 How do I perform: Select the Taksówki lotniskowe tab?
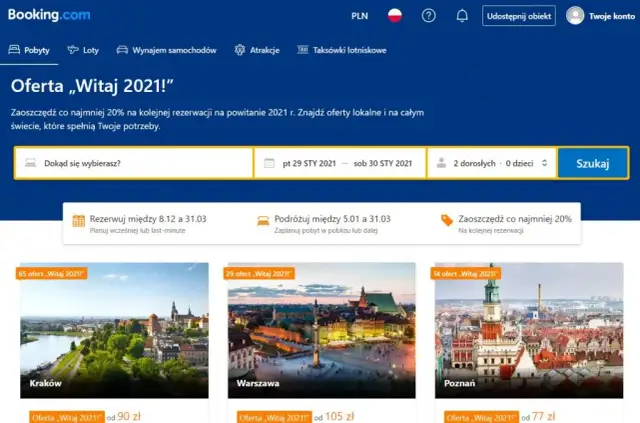[342, 50]
